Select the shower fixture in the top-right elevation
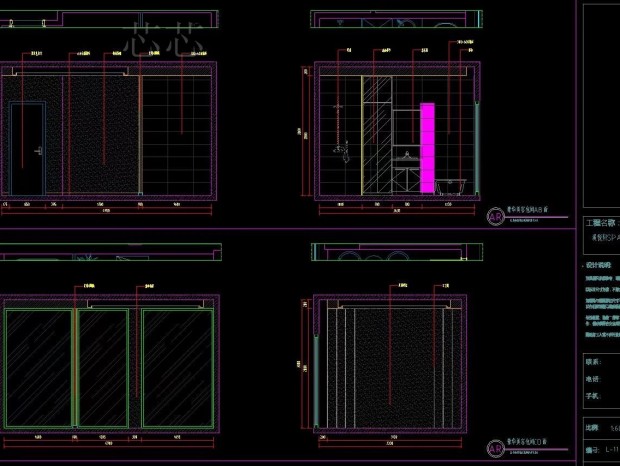620x466 pixels. point(341,148)
